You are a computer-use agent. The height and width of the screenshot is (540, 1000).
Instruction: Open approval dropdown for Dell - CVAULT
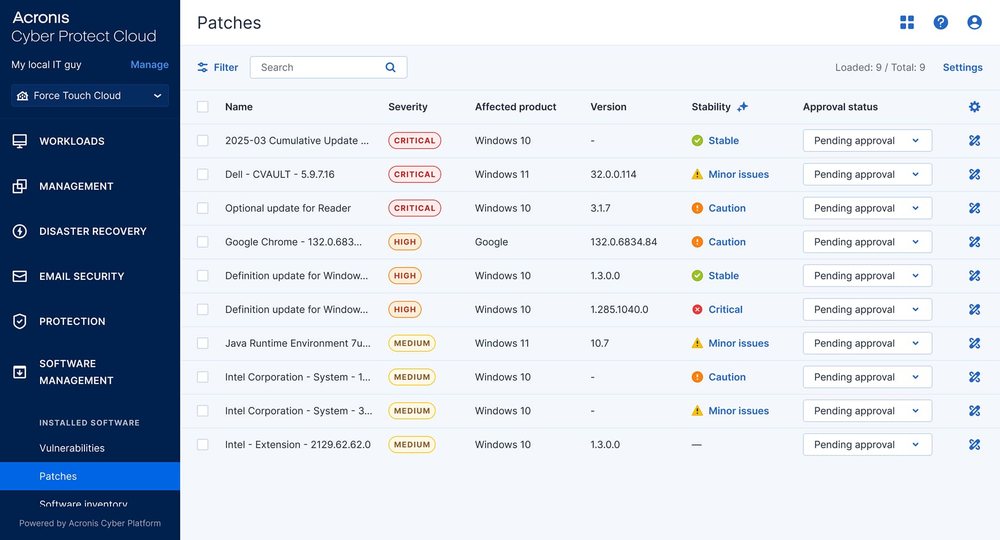coord(867,175)
